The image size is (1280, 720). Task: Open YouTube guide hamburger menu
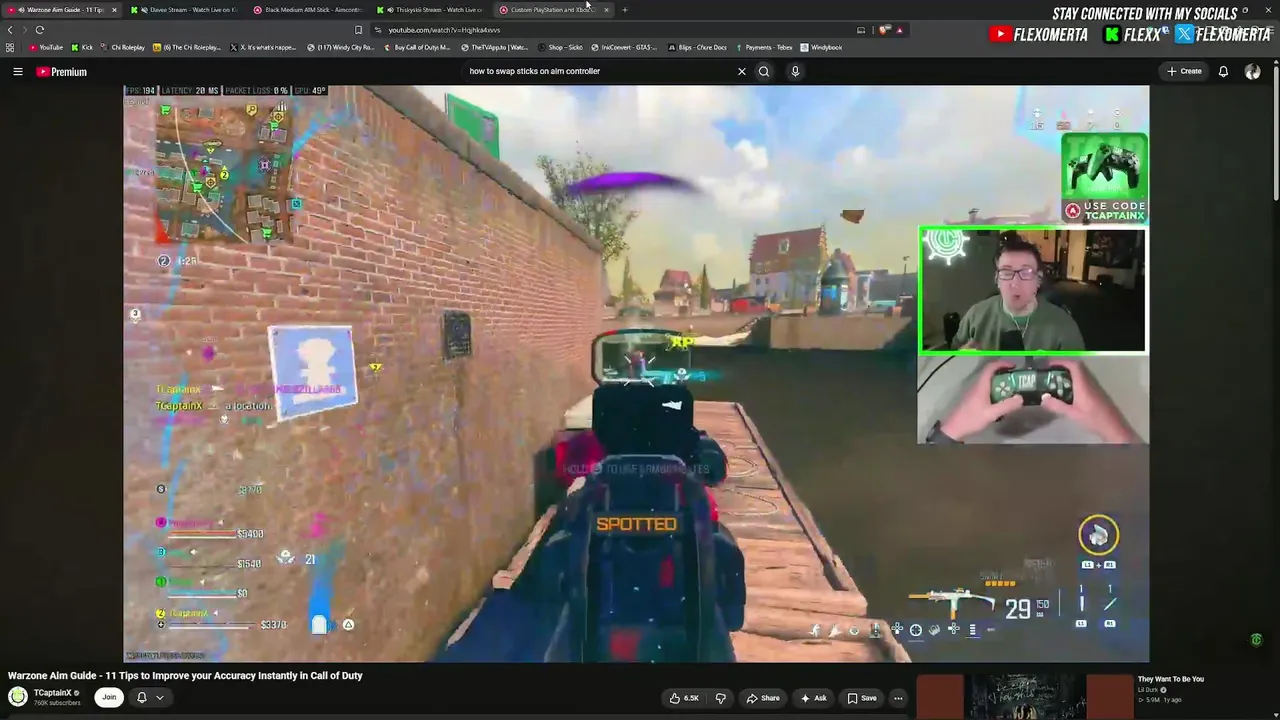[x=18, y=71]
